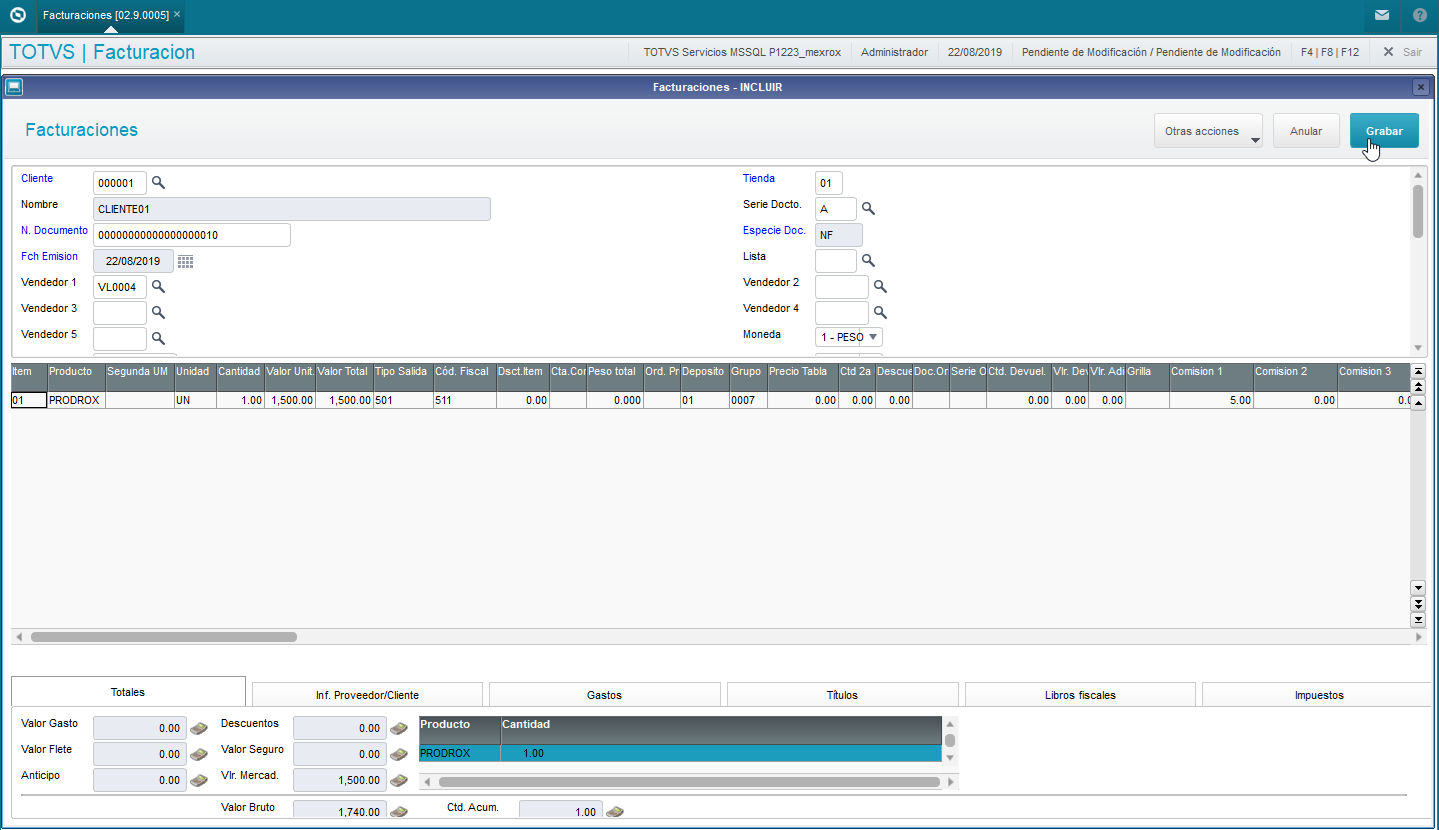Image resolution: width=1439 pixels, height=830 pixels.
Task: Switch to the Impuestos tab
Action: (1318, 695)
